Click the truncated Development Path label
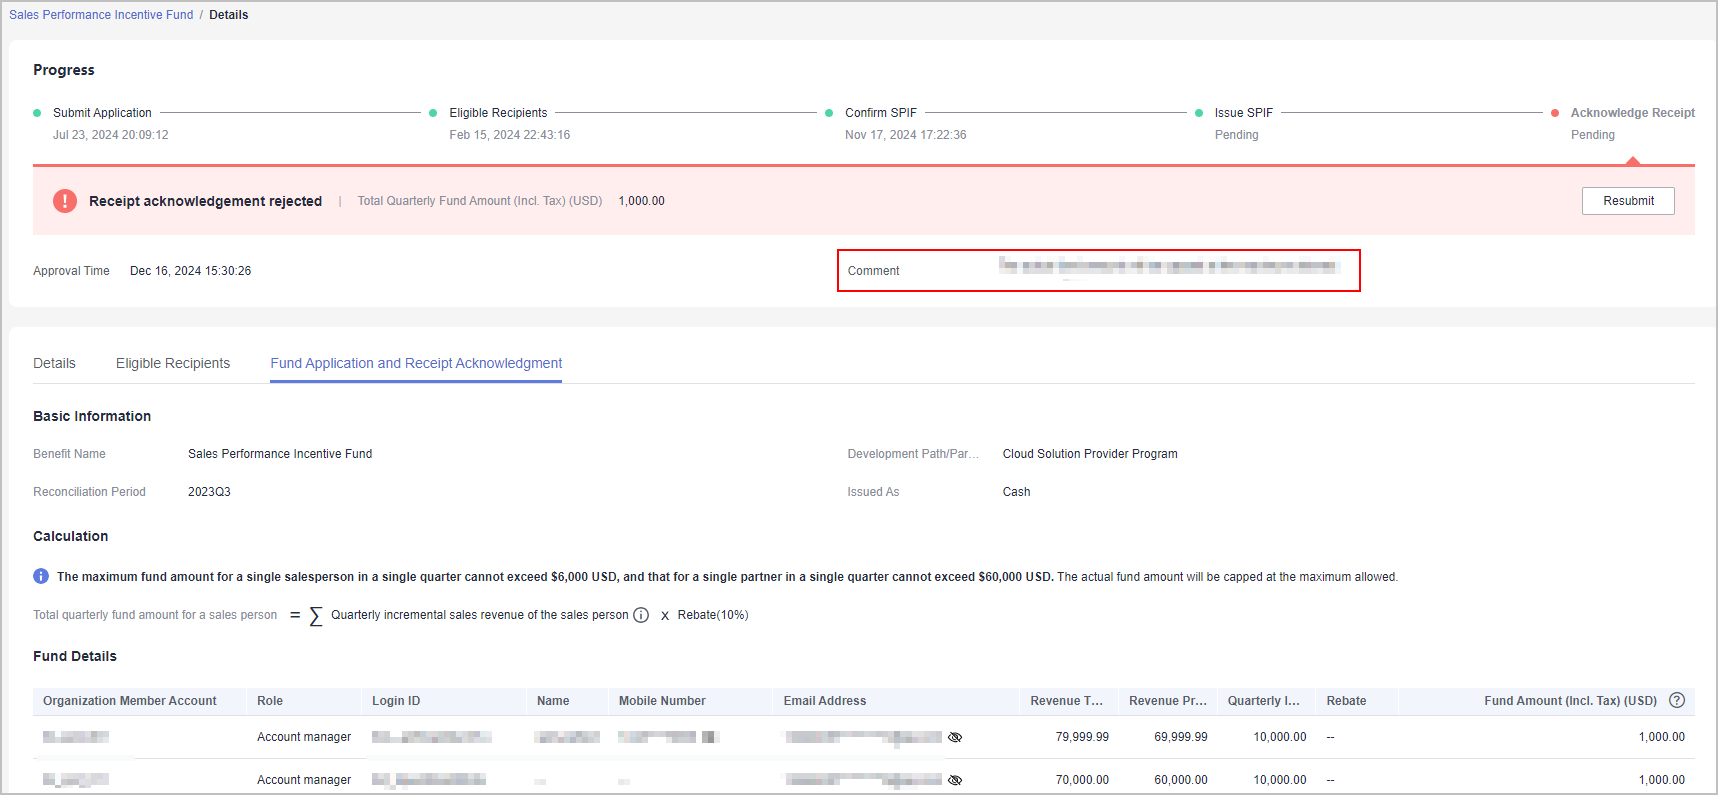 [912, 454]
